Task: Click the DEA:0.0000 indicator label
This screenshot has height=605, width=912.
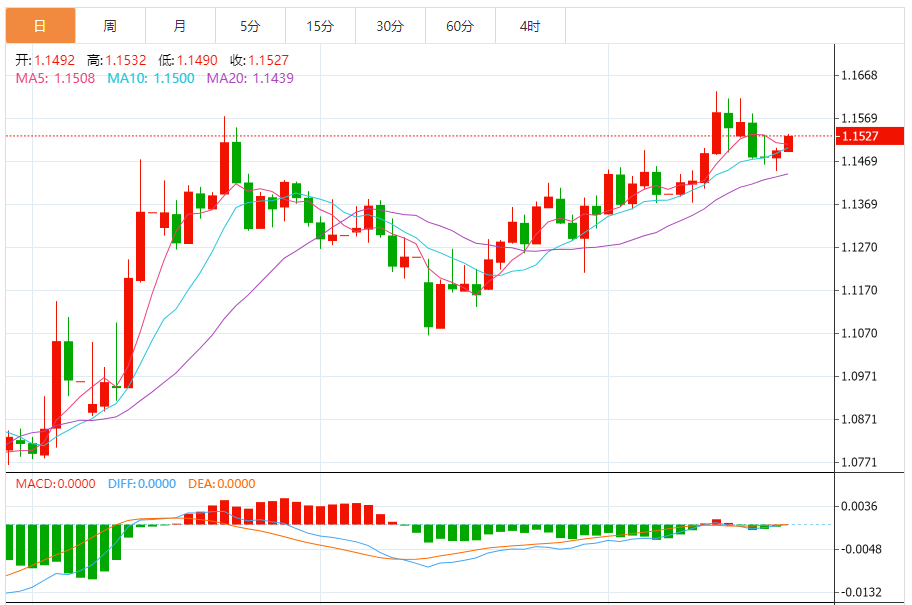Action: pyautogui.click(x=222, y=484)
